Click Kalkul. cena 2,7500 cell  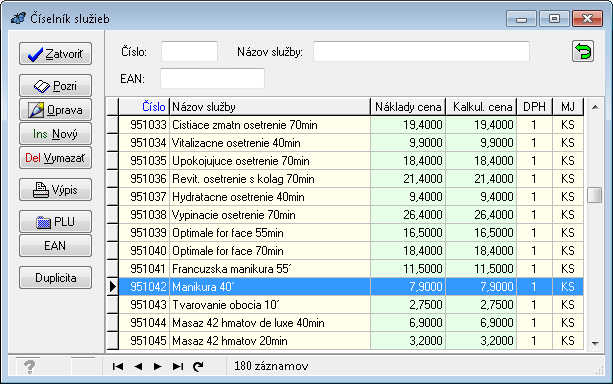pyautogui.click(x=481, y=305)
